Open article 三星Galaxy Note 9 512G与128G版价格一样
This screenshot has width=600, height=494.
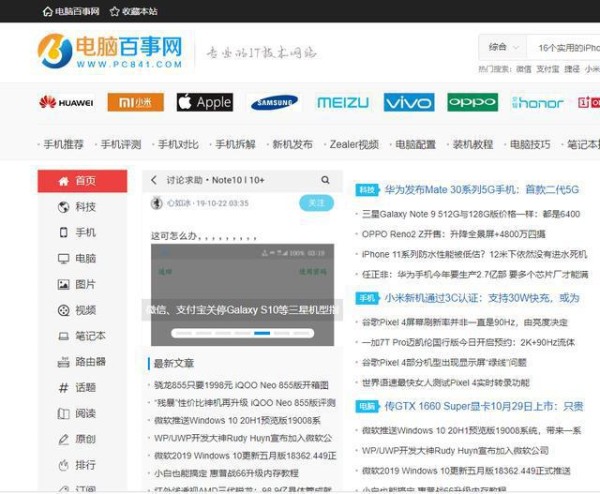pyautogui.click(x=471, y=214)
